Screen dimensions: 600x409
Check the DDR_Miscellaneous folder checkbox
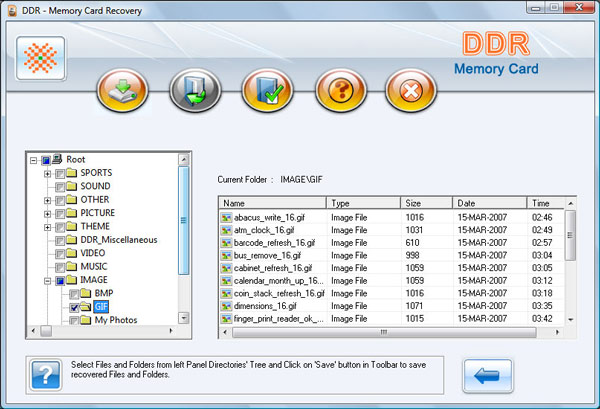click(x=60, y=241)
